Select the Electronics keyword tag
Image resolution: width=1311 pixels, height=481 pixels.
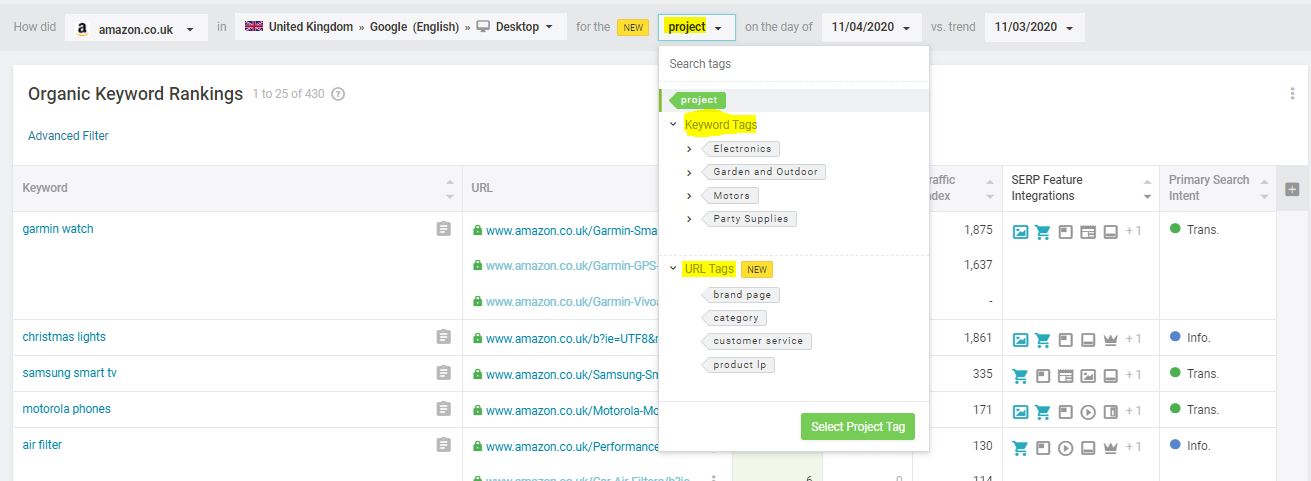coord(741,148)
